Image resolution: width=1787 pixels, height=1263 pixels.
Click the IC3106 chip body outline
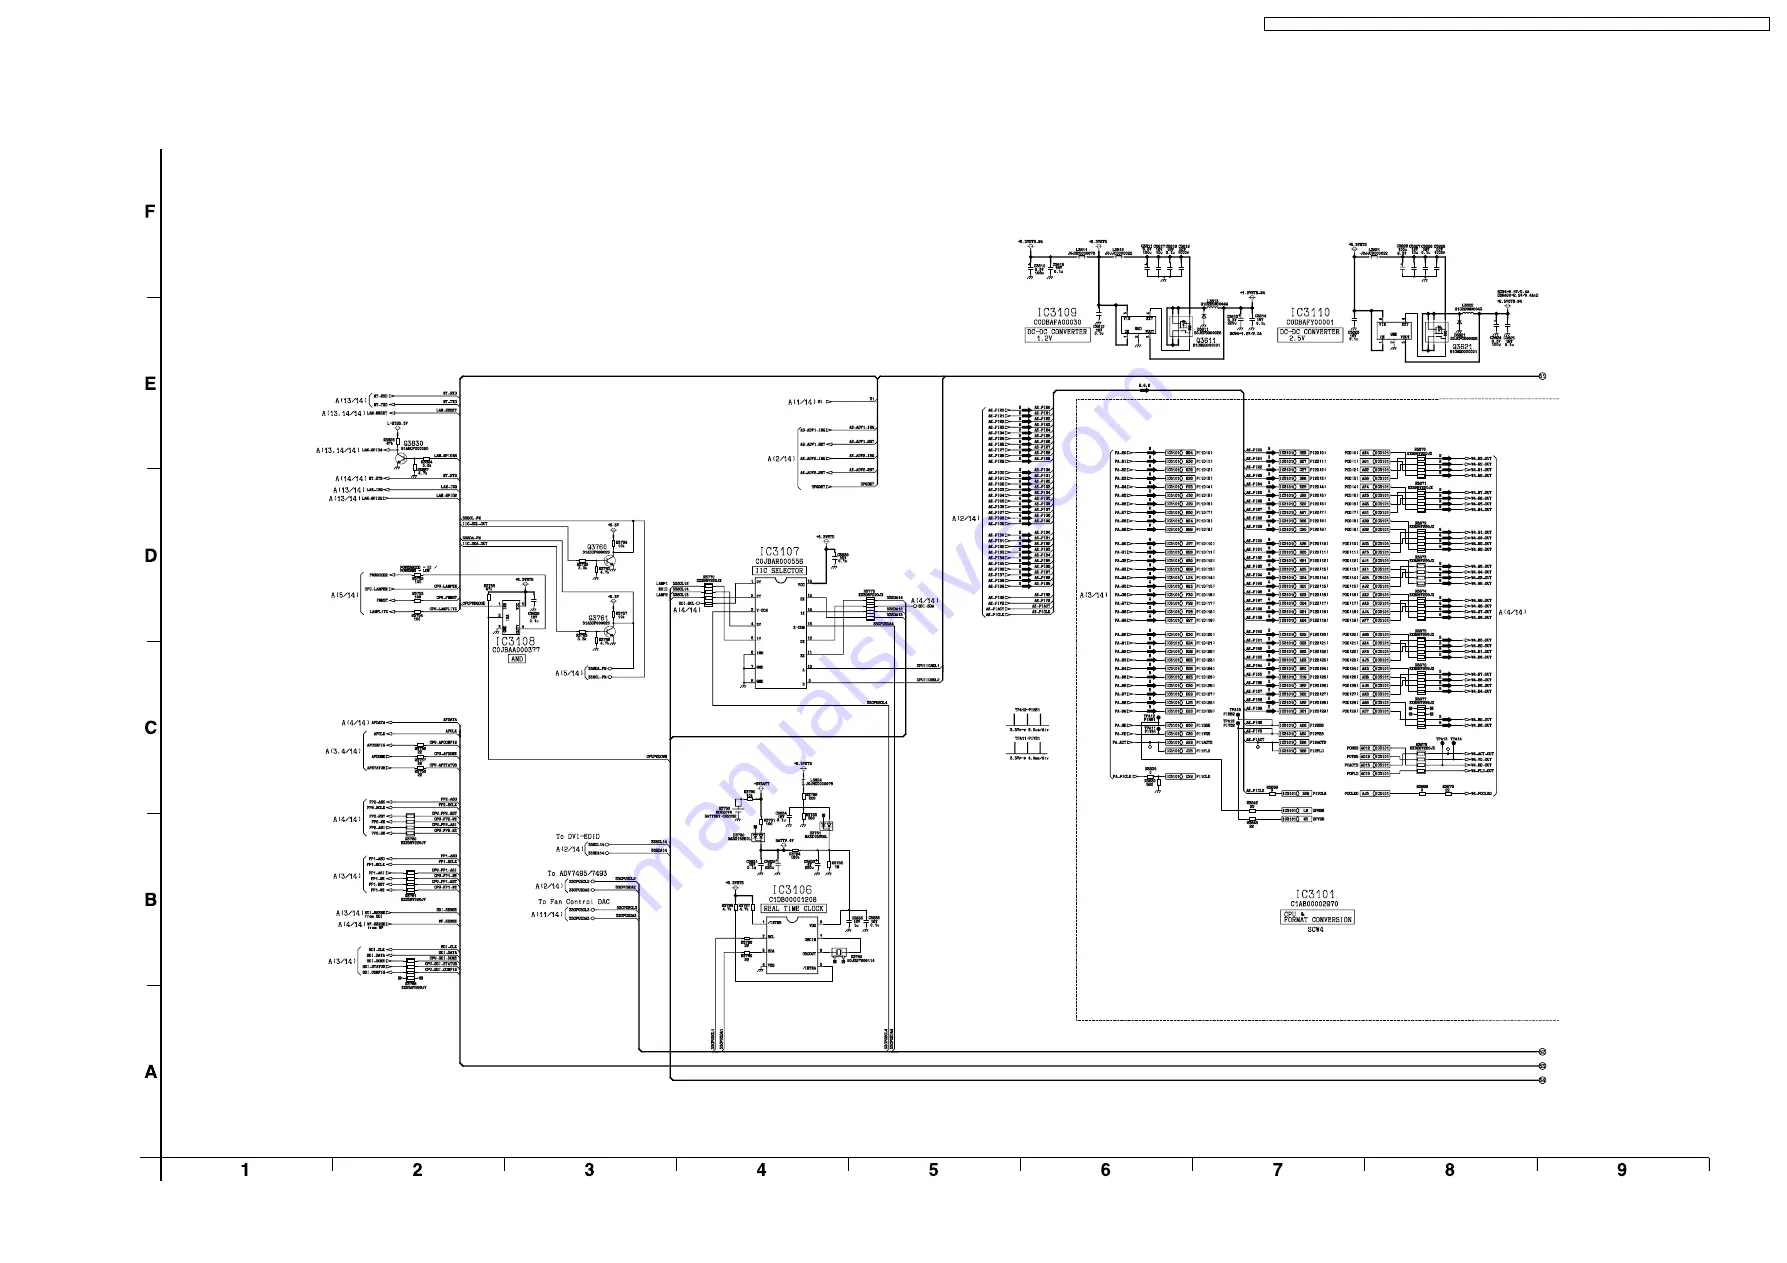(x=792, y=944)
